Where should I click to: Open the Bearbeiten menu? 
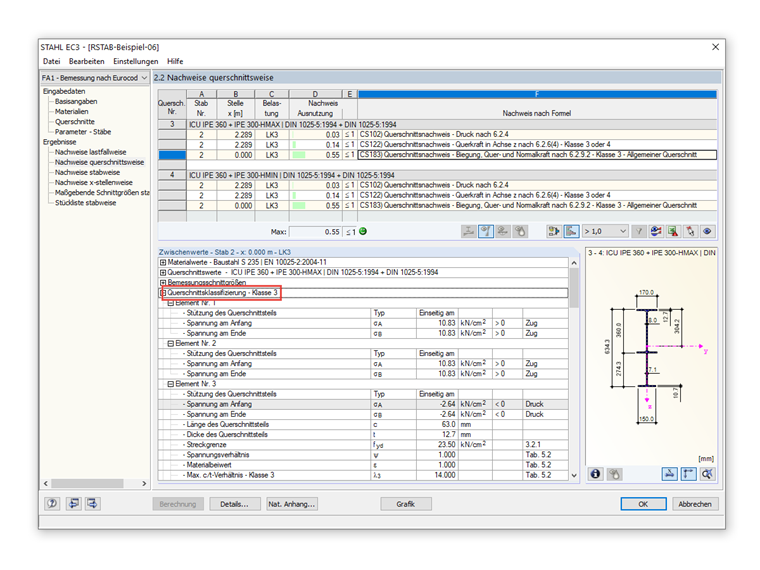coord(88,61)
